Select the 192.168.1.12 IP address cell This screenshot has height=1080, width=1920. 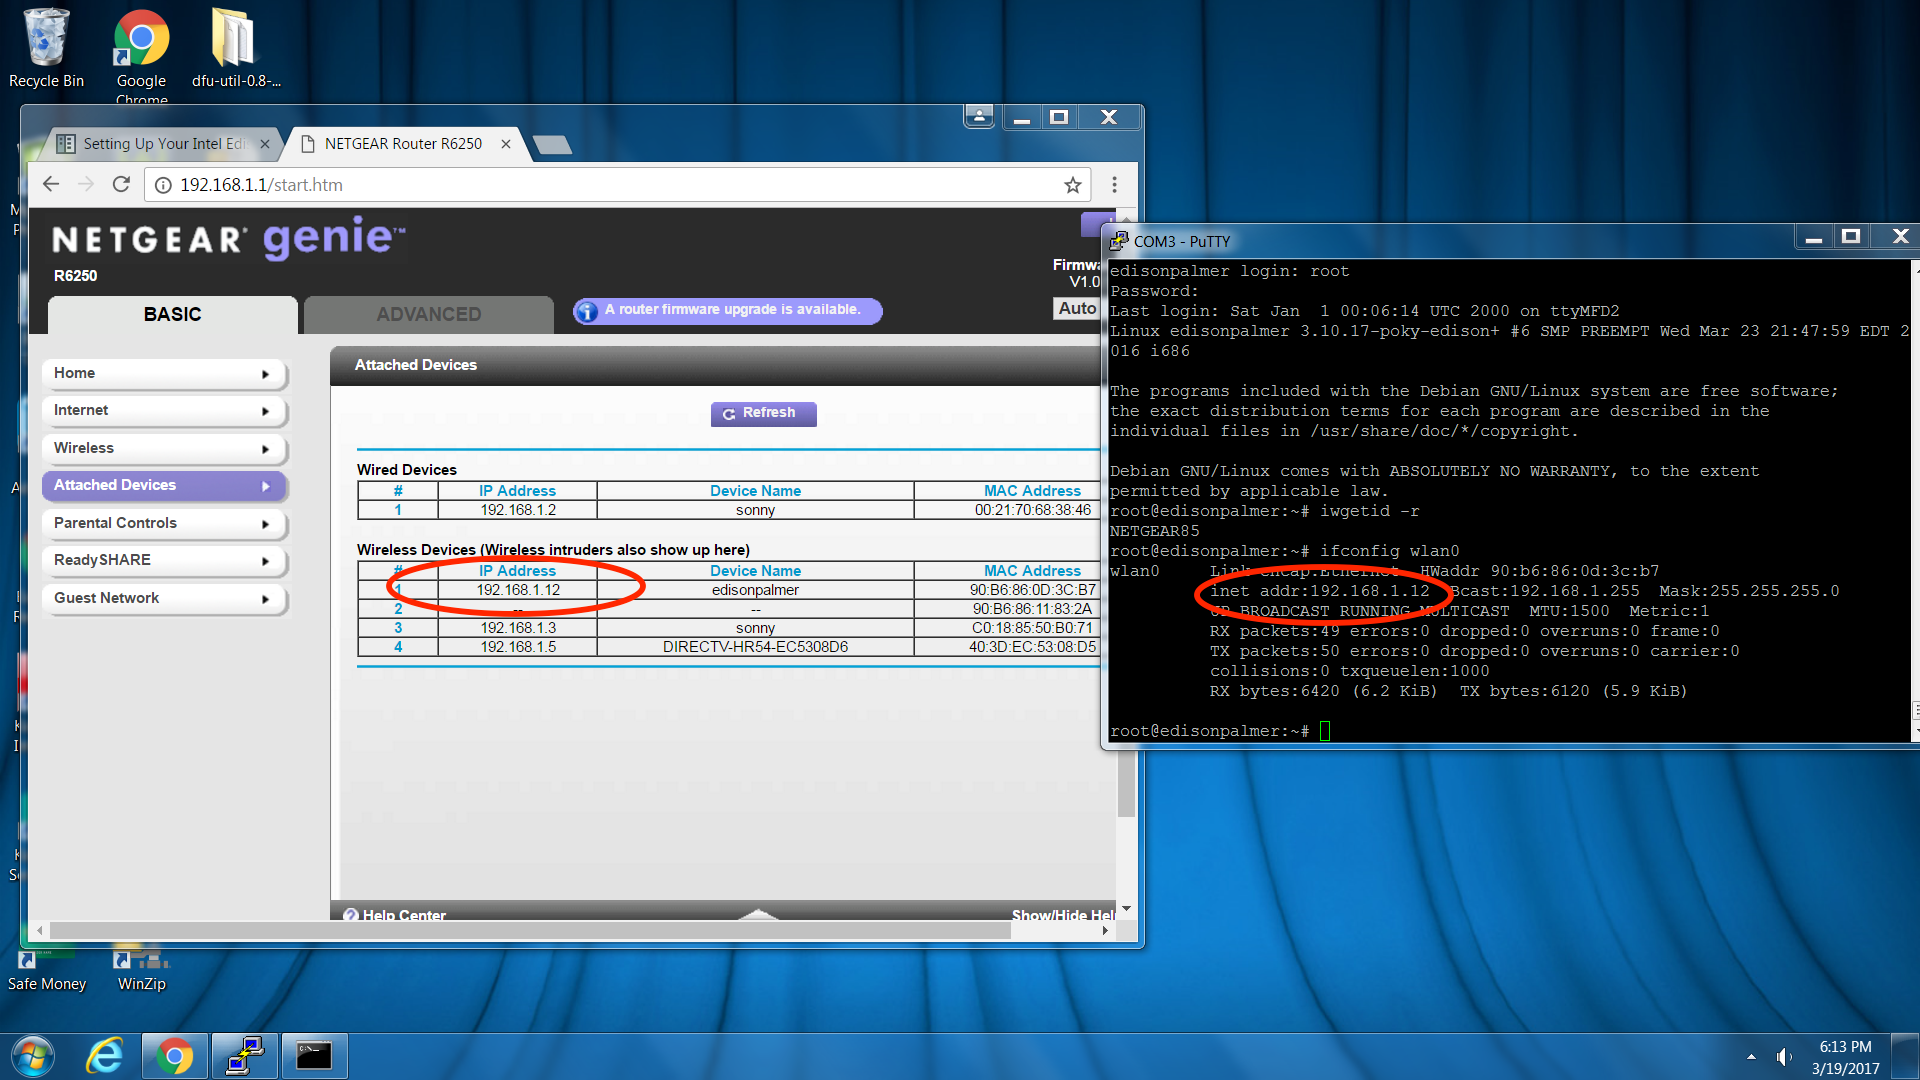(517, 590)
